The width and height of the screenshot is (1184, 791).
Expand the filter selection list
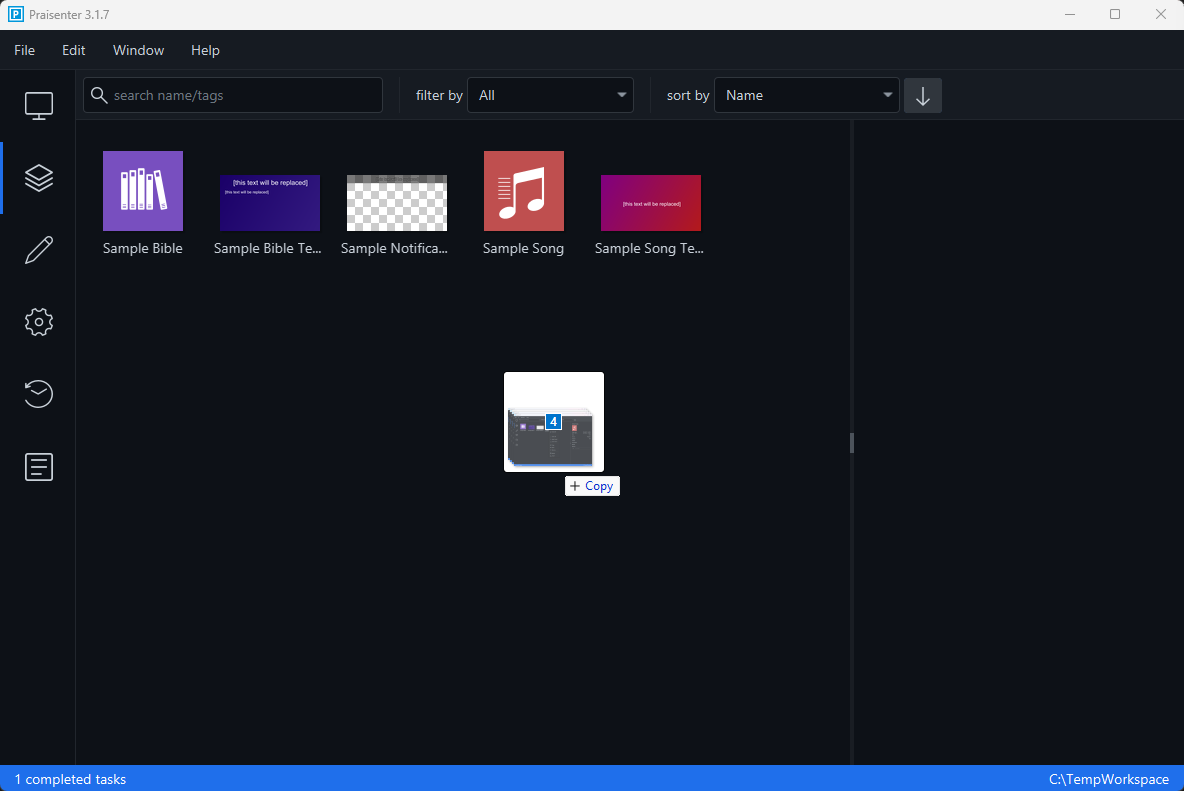[x=620, y=95]
